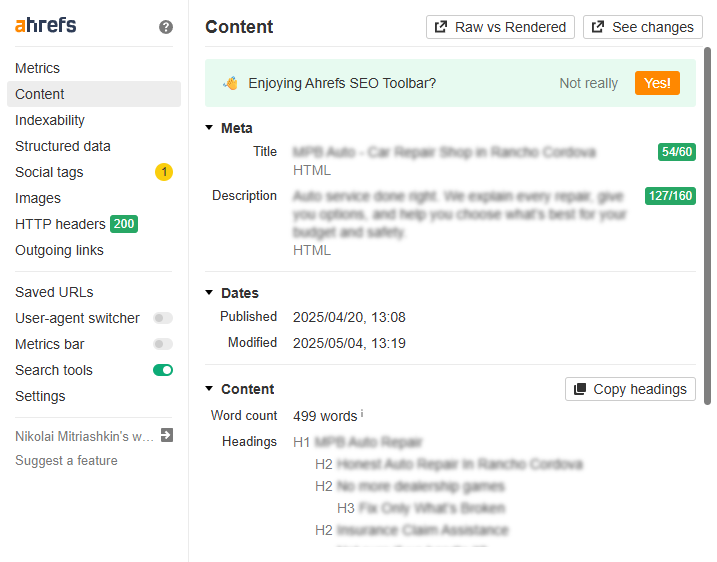Click the description length 127/160 badge
This screenshot has width=717, height=562.
pyautogui.click(x=670, y=196)
